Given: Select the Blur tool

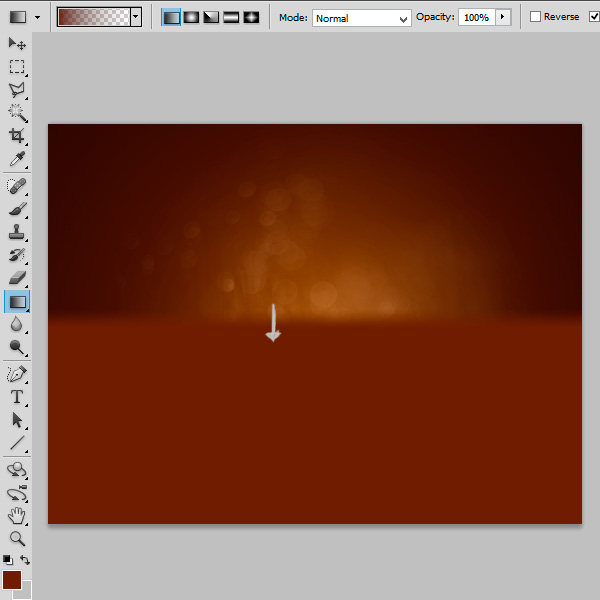Looking at the screenshot, I should 17,324.
